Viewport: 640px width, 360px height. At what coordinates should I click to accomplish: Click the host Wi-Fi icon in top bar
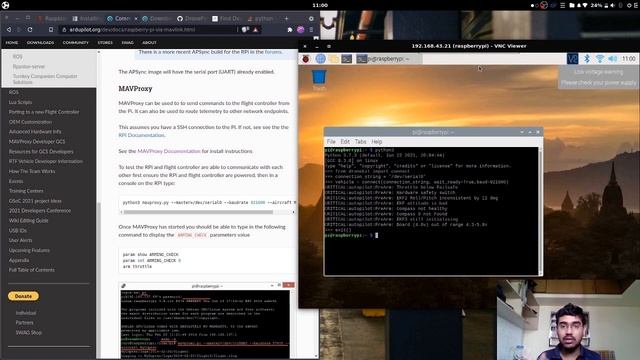(x=585, y=5)
